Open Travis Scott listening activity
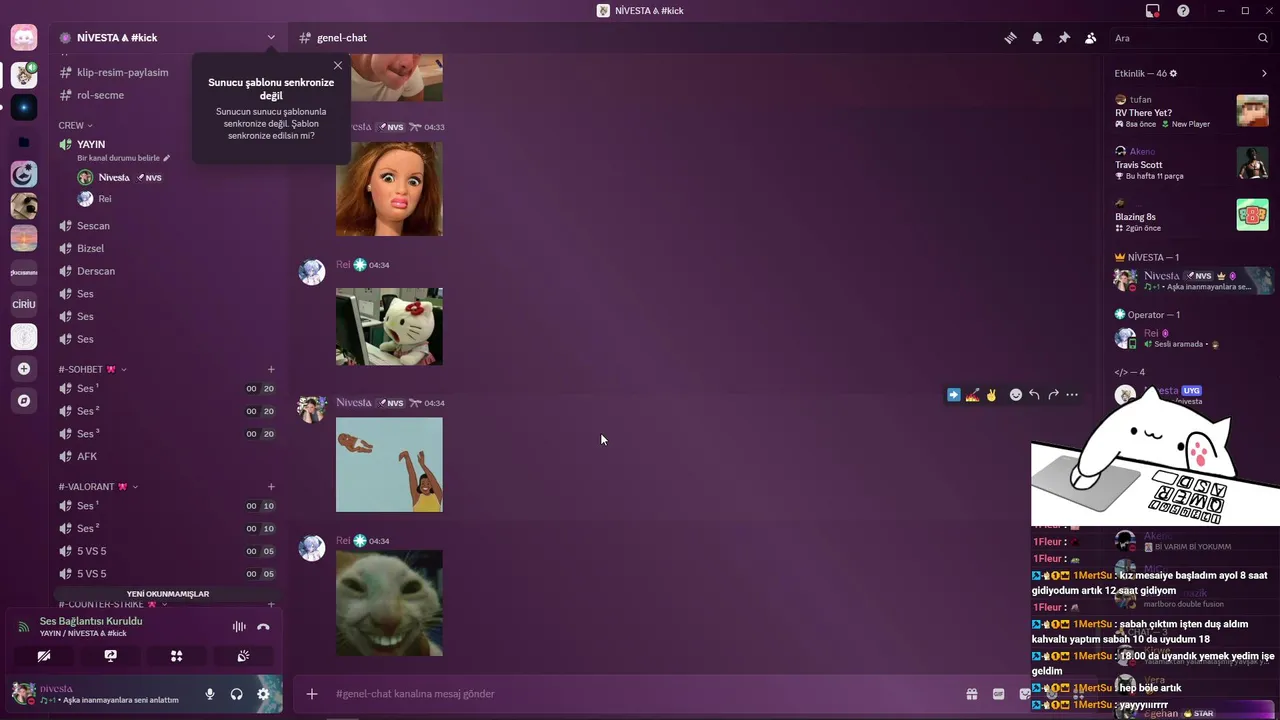The height and width of the screenshot is (720, 1280). pos(1191,164)
